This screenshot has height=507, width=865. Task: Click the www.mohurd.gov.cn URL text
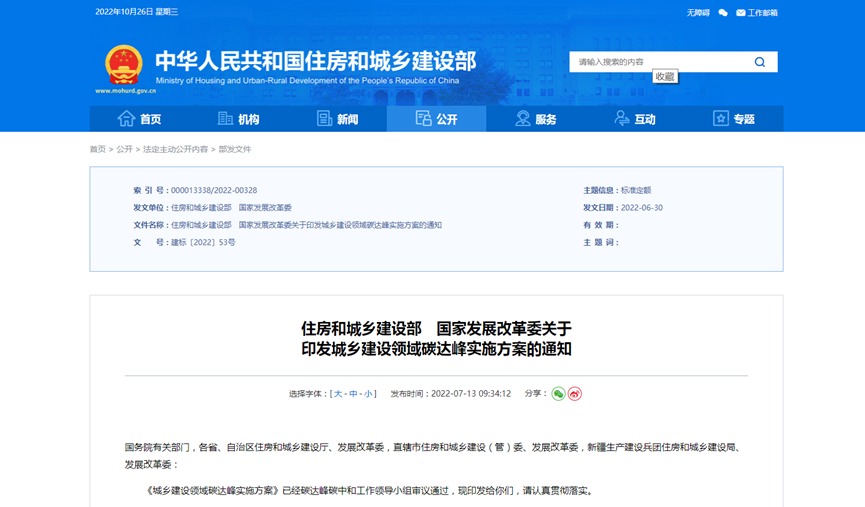click(125, 91)
